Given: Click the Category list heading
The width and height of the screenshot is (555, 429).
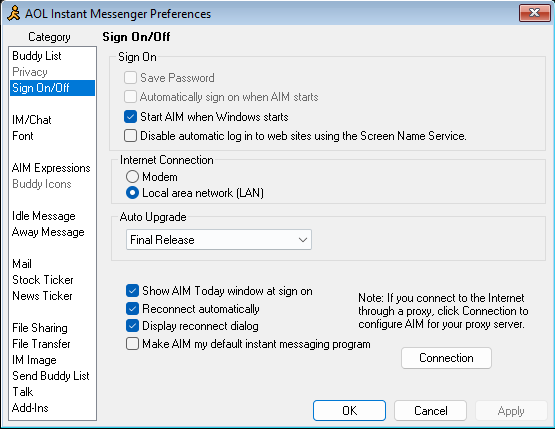Looking at the screenshot, I should click(49, 37).
